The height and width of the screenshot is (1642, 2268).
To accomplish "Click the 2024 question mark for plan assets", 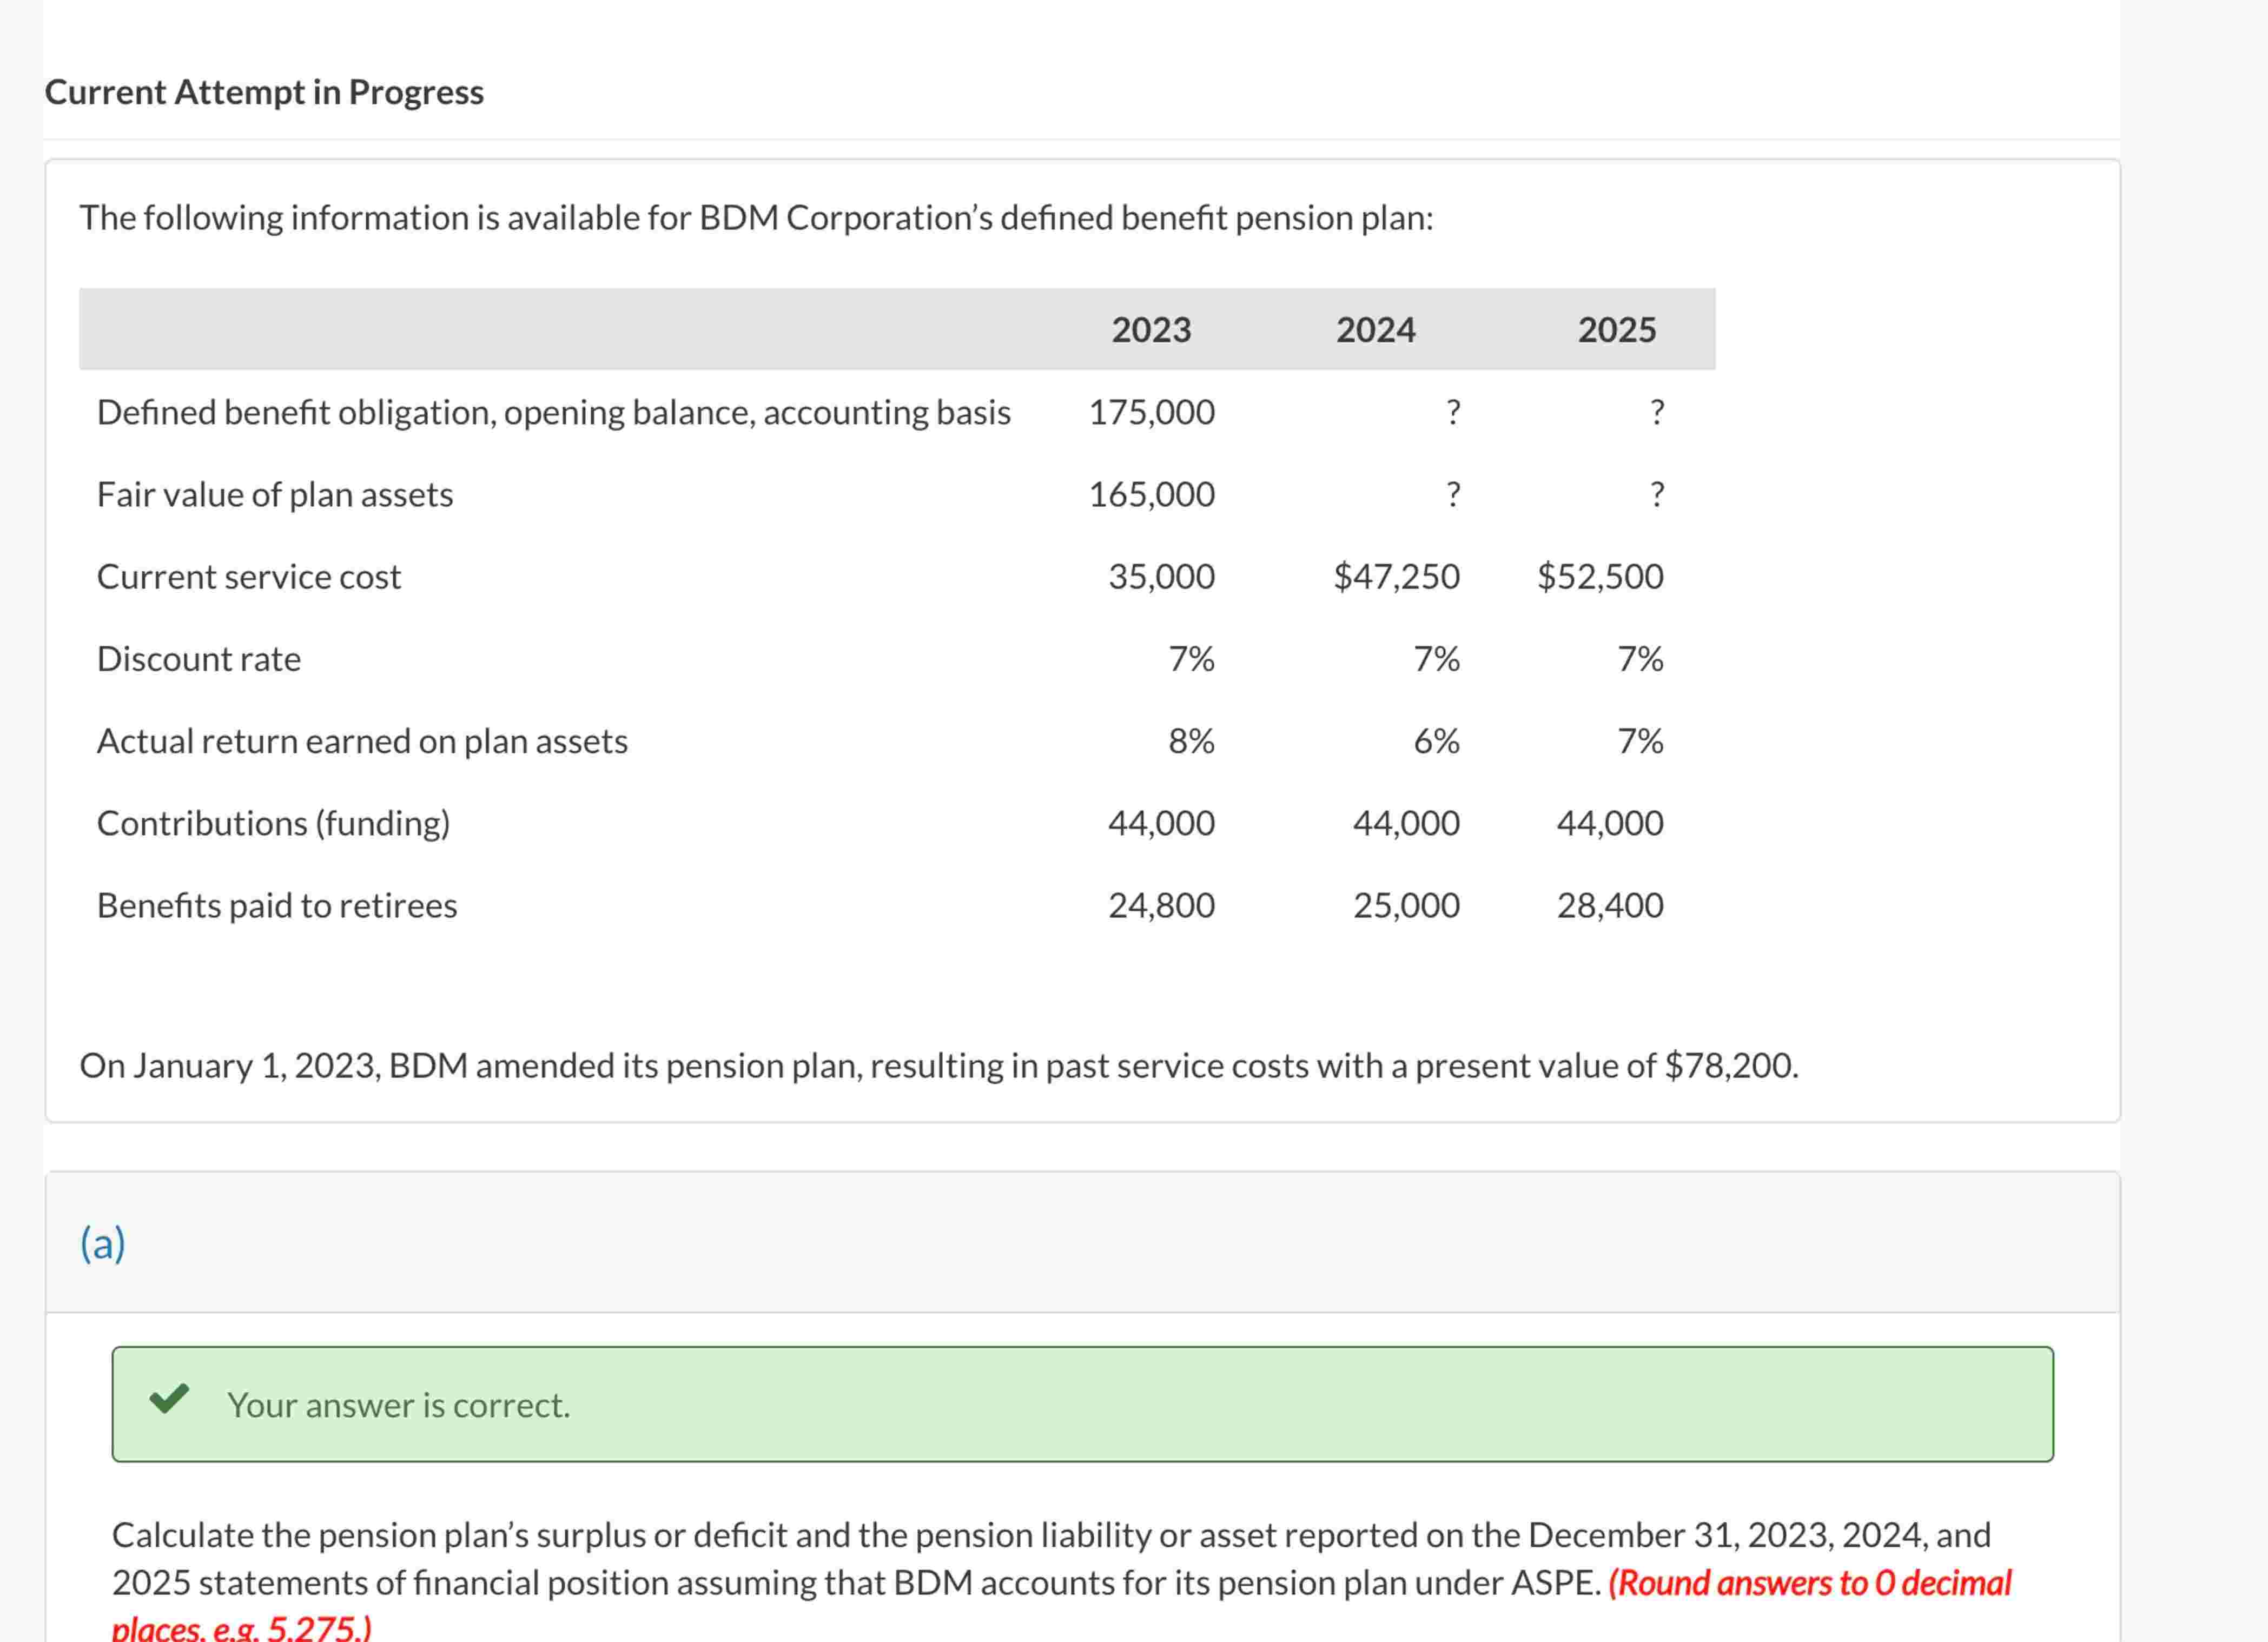I will (x=1453, y=494).
